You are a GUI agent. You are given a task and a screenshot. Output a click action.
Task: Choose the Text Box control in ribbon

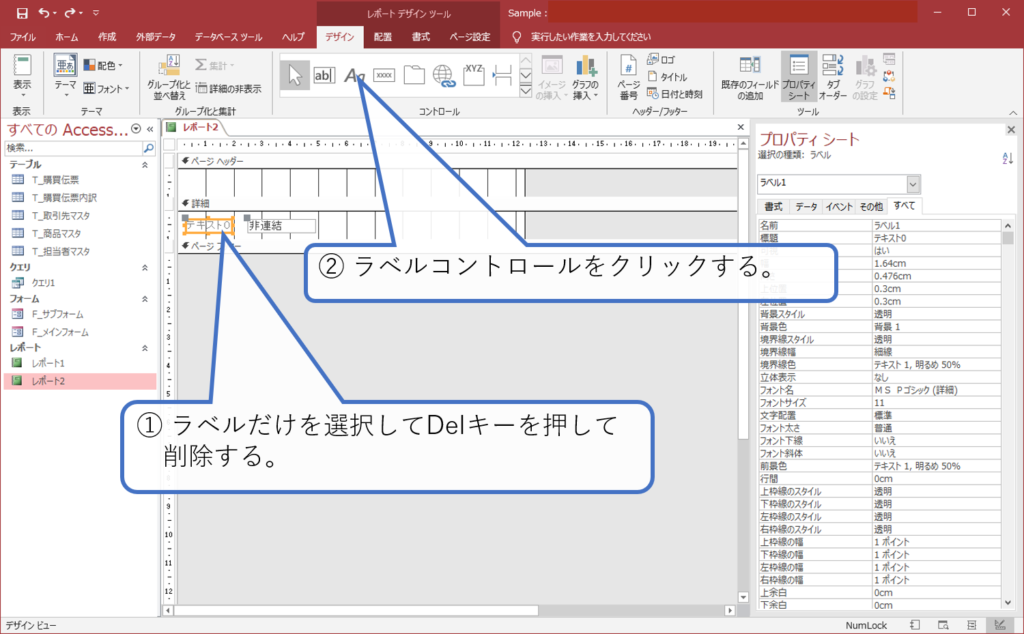[x=325, y=75]
